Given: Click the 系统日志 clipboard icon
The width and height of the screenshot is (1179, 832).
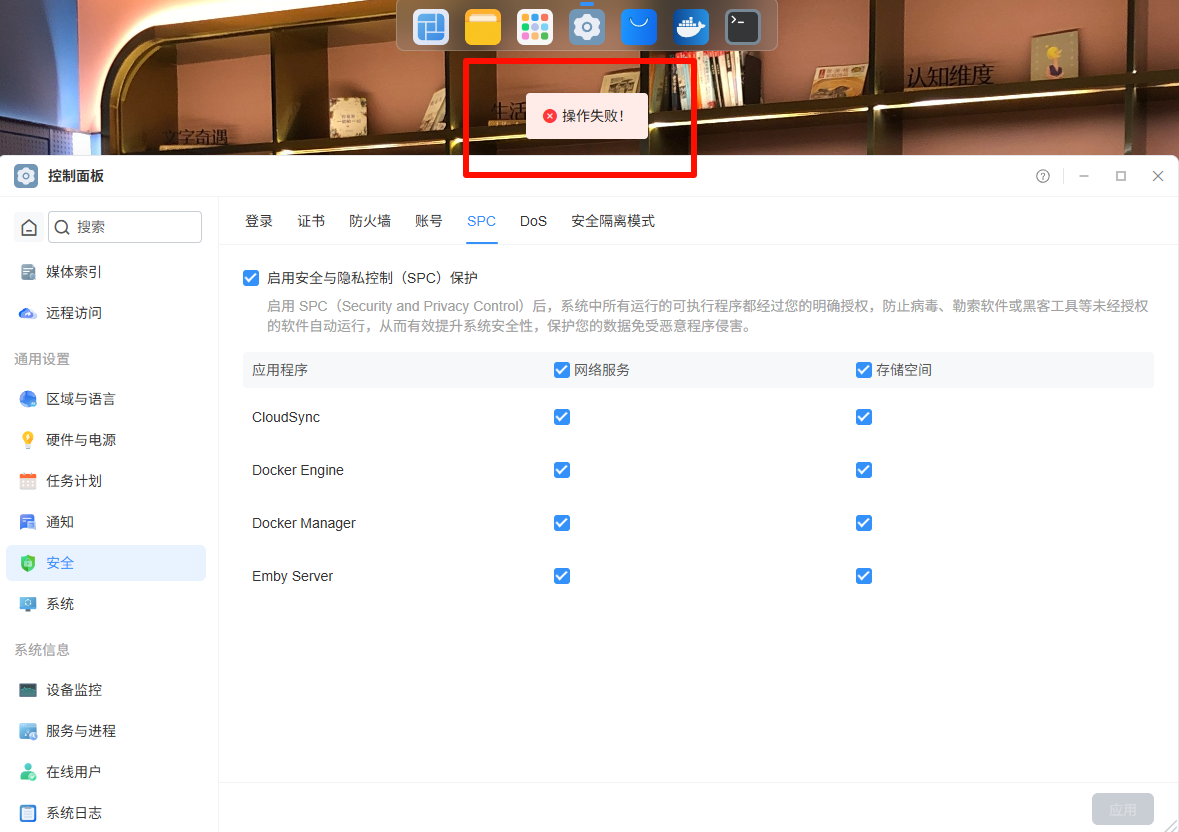Looking at the screenshot, I should coord(28,813).
